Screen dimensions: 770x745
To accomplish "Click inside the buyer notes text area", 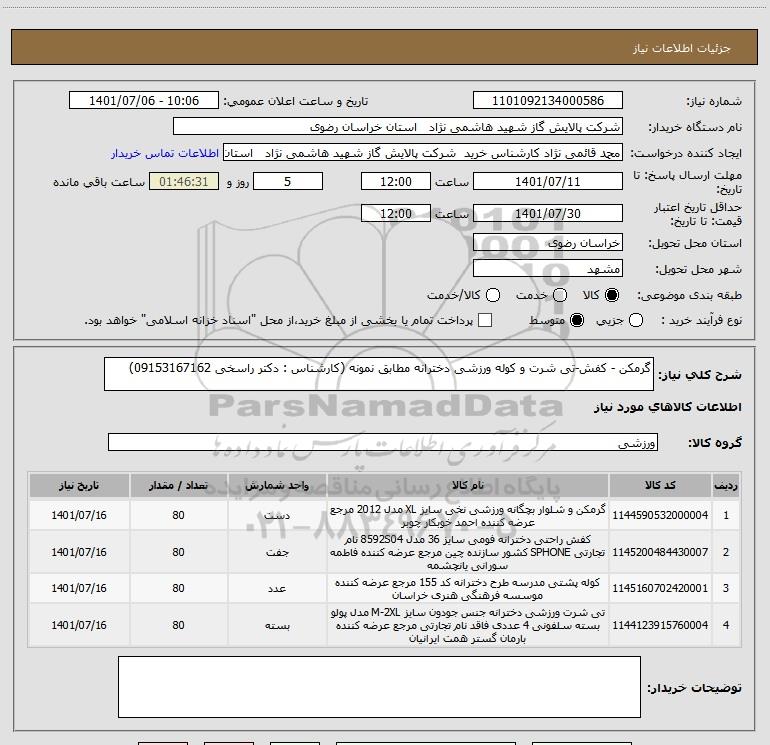I will tap(379, 690).
